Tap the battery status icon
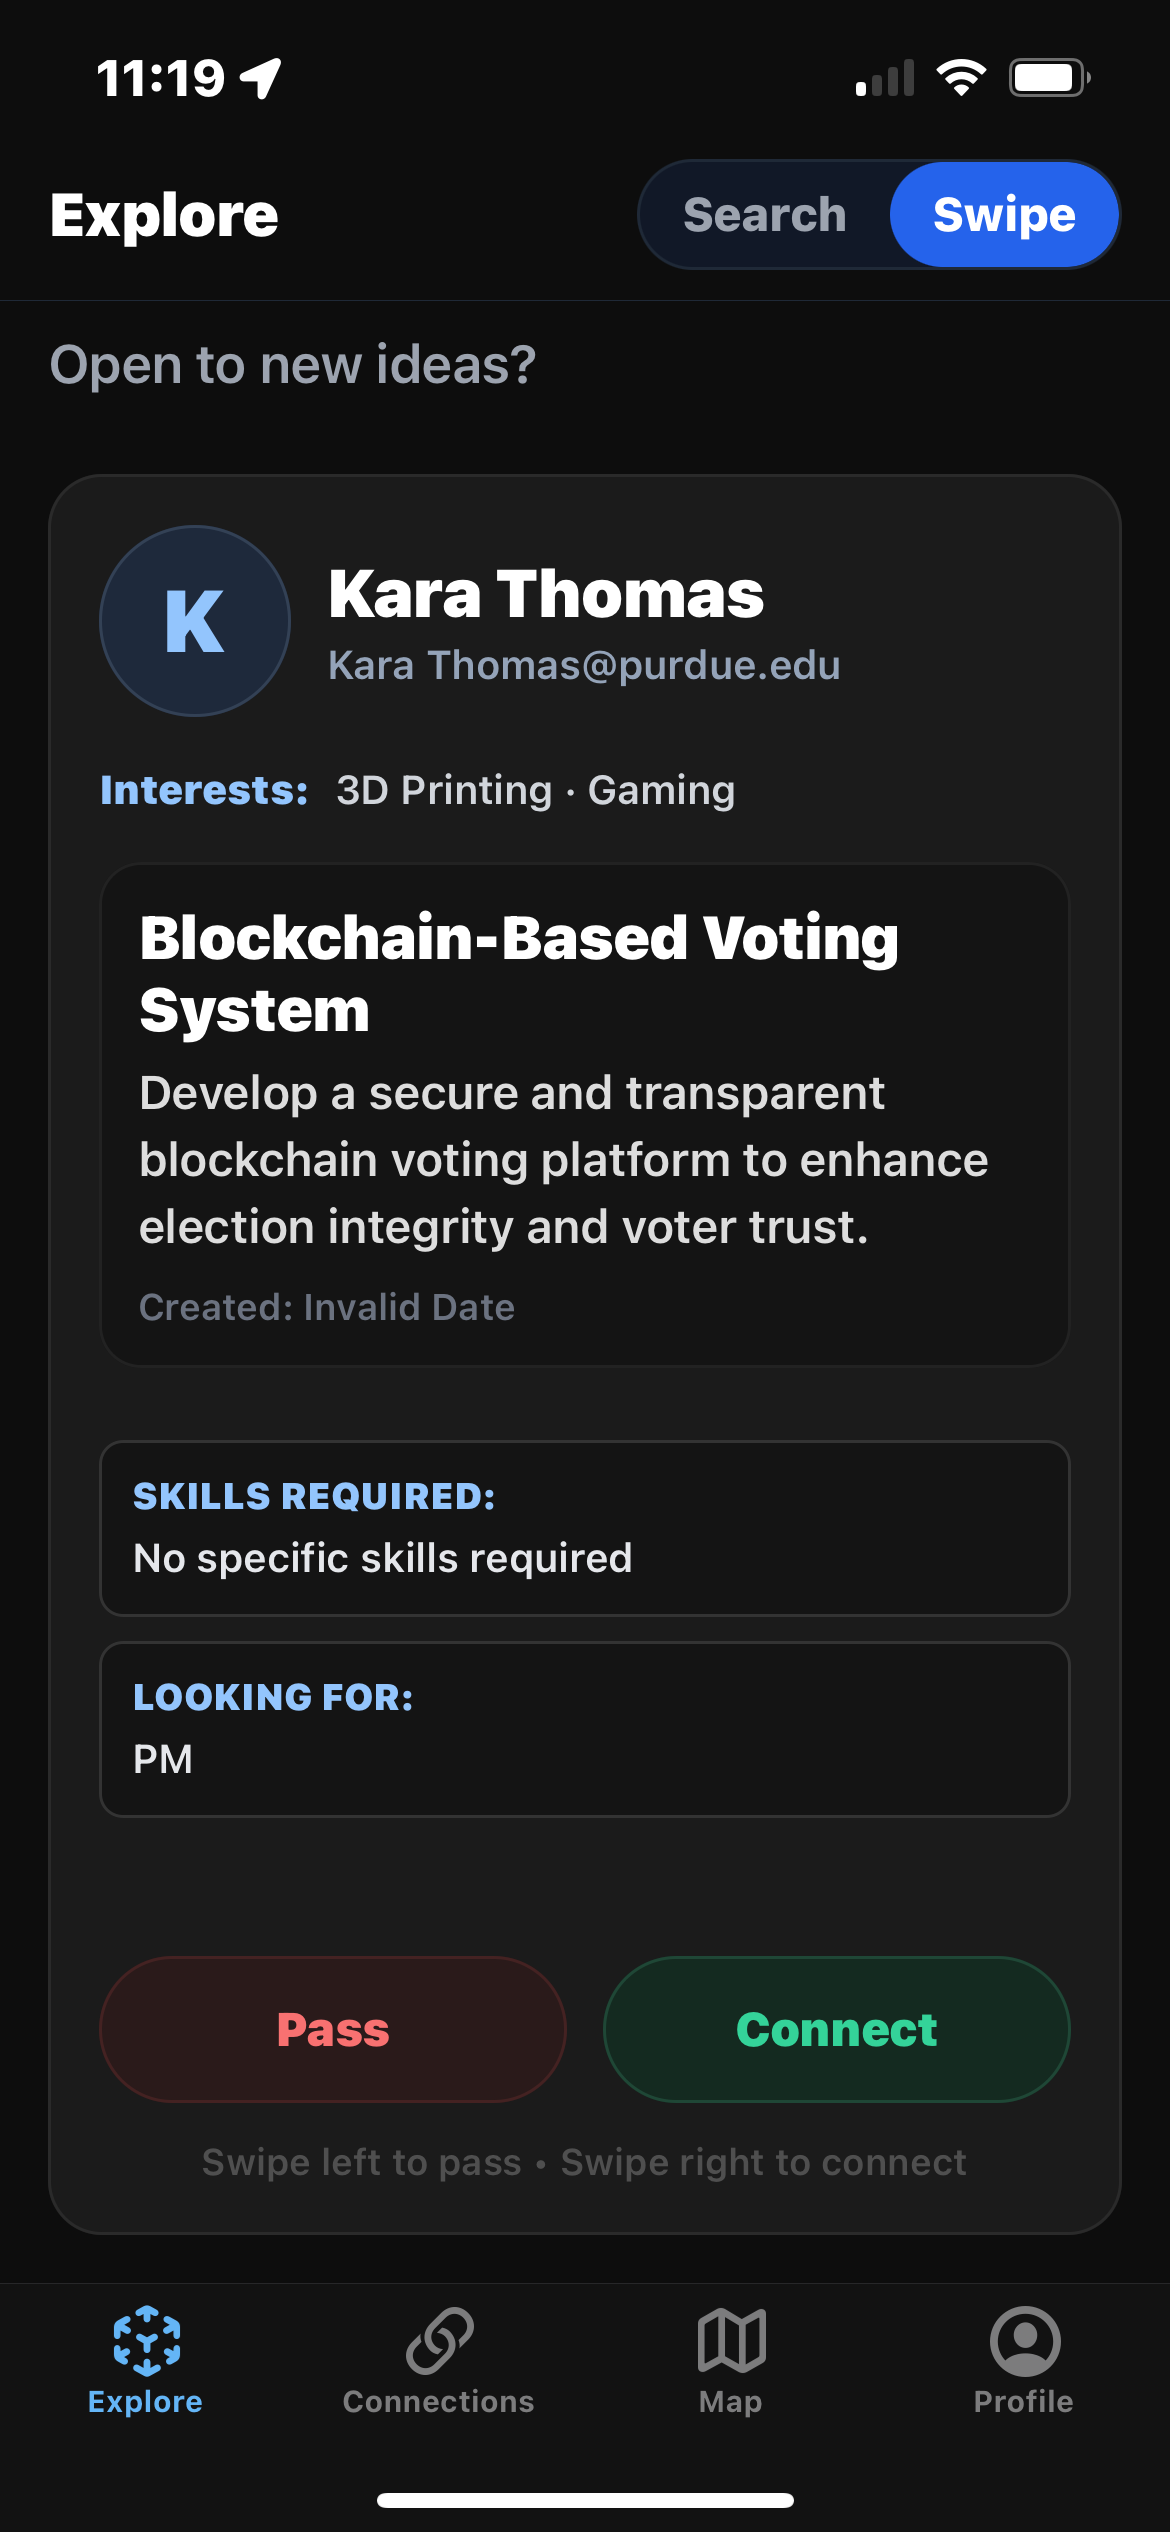The image size is (1170, 2532). click(x=1049, y=77)
